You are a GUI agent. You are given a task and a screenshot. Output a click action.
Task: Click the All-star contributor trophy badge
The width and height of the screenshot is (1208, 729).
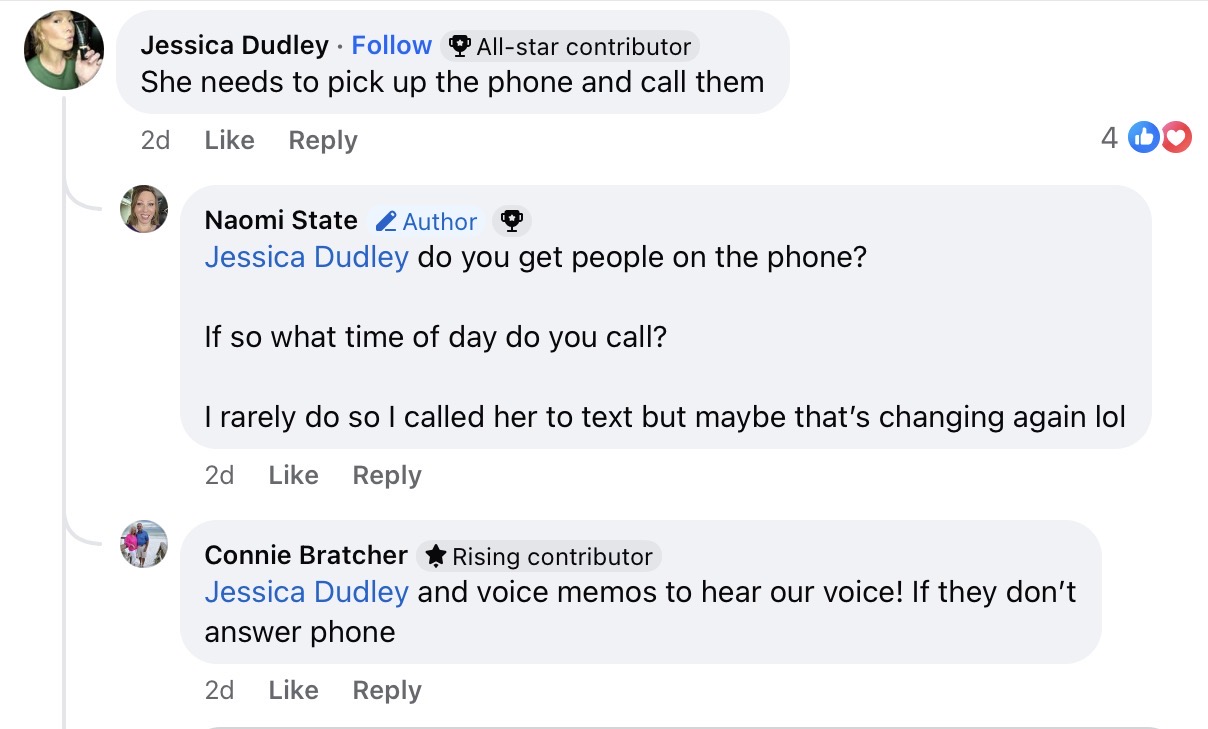point(461,46)
